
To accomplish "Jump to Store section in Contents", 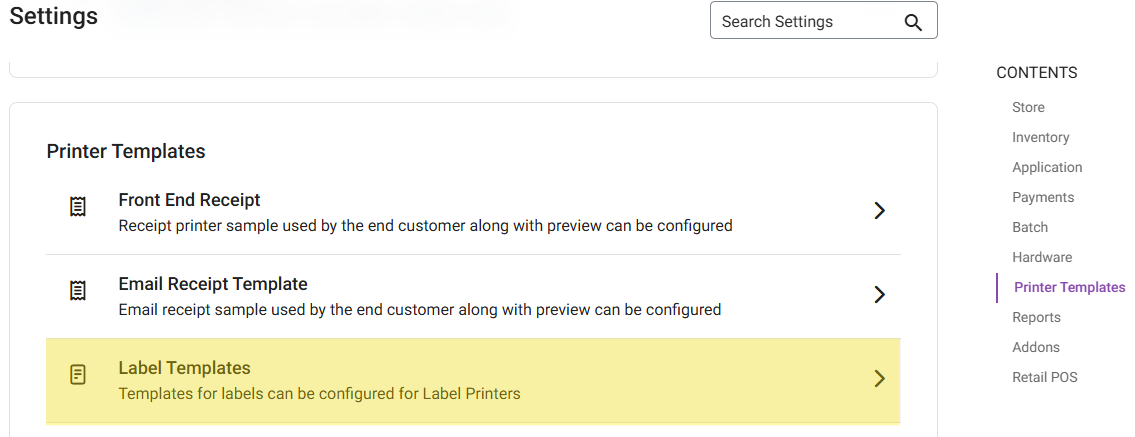I will [1028, 107].
